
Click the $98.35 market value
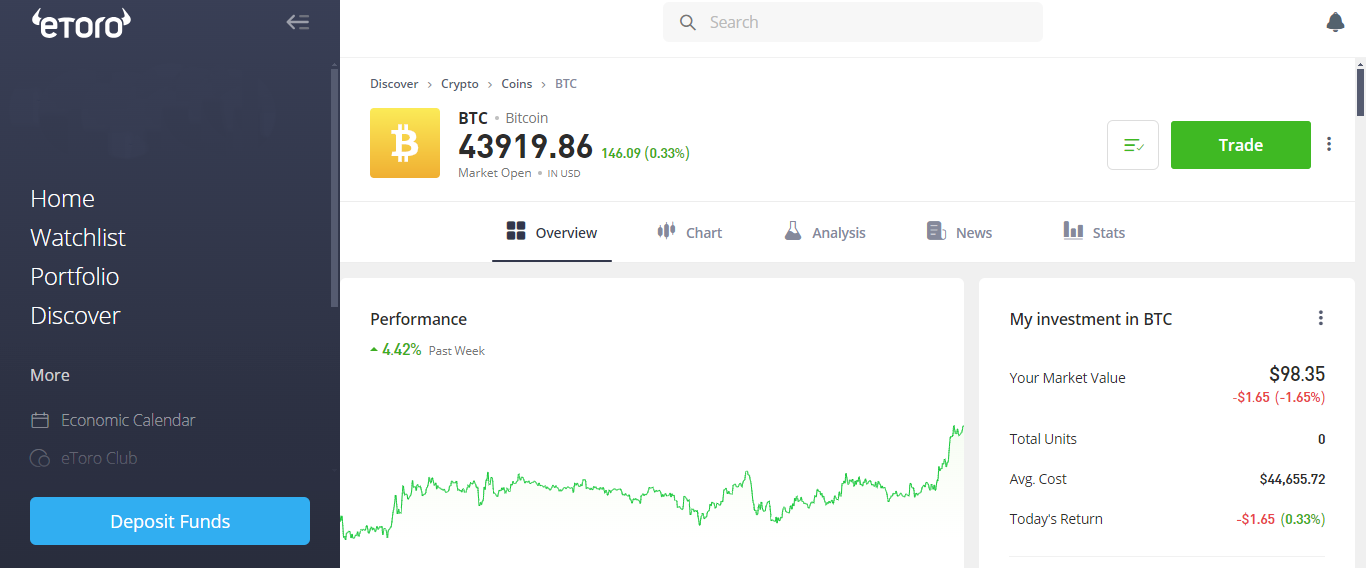click(x=1297, y=374)
